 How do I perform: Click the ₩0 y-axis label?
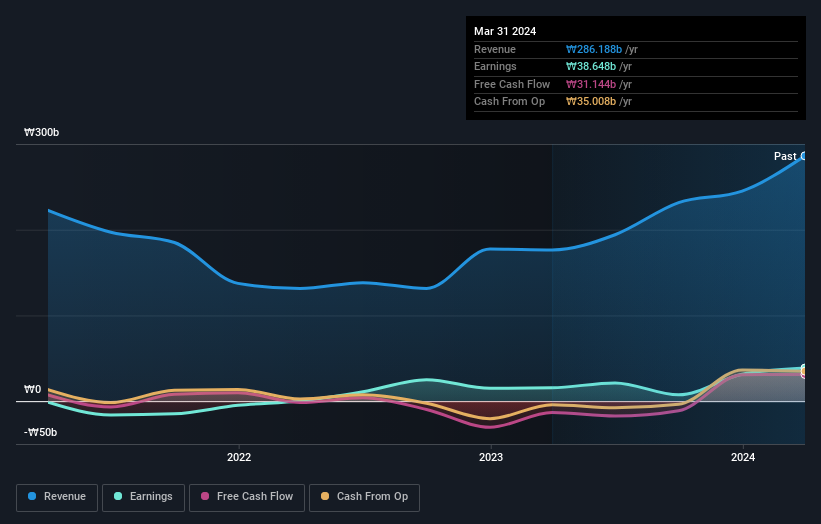point(33,390)
